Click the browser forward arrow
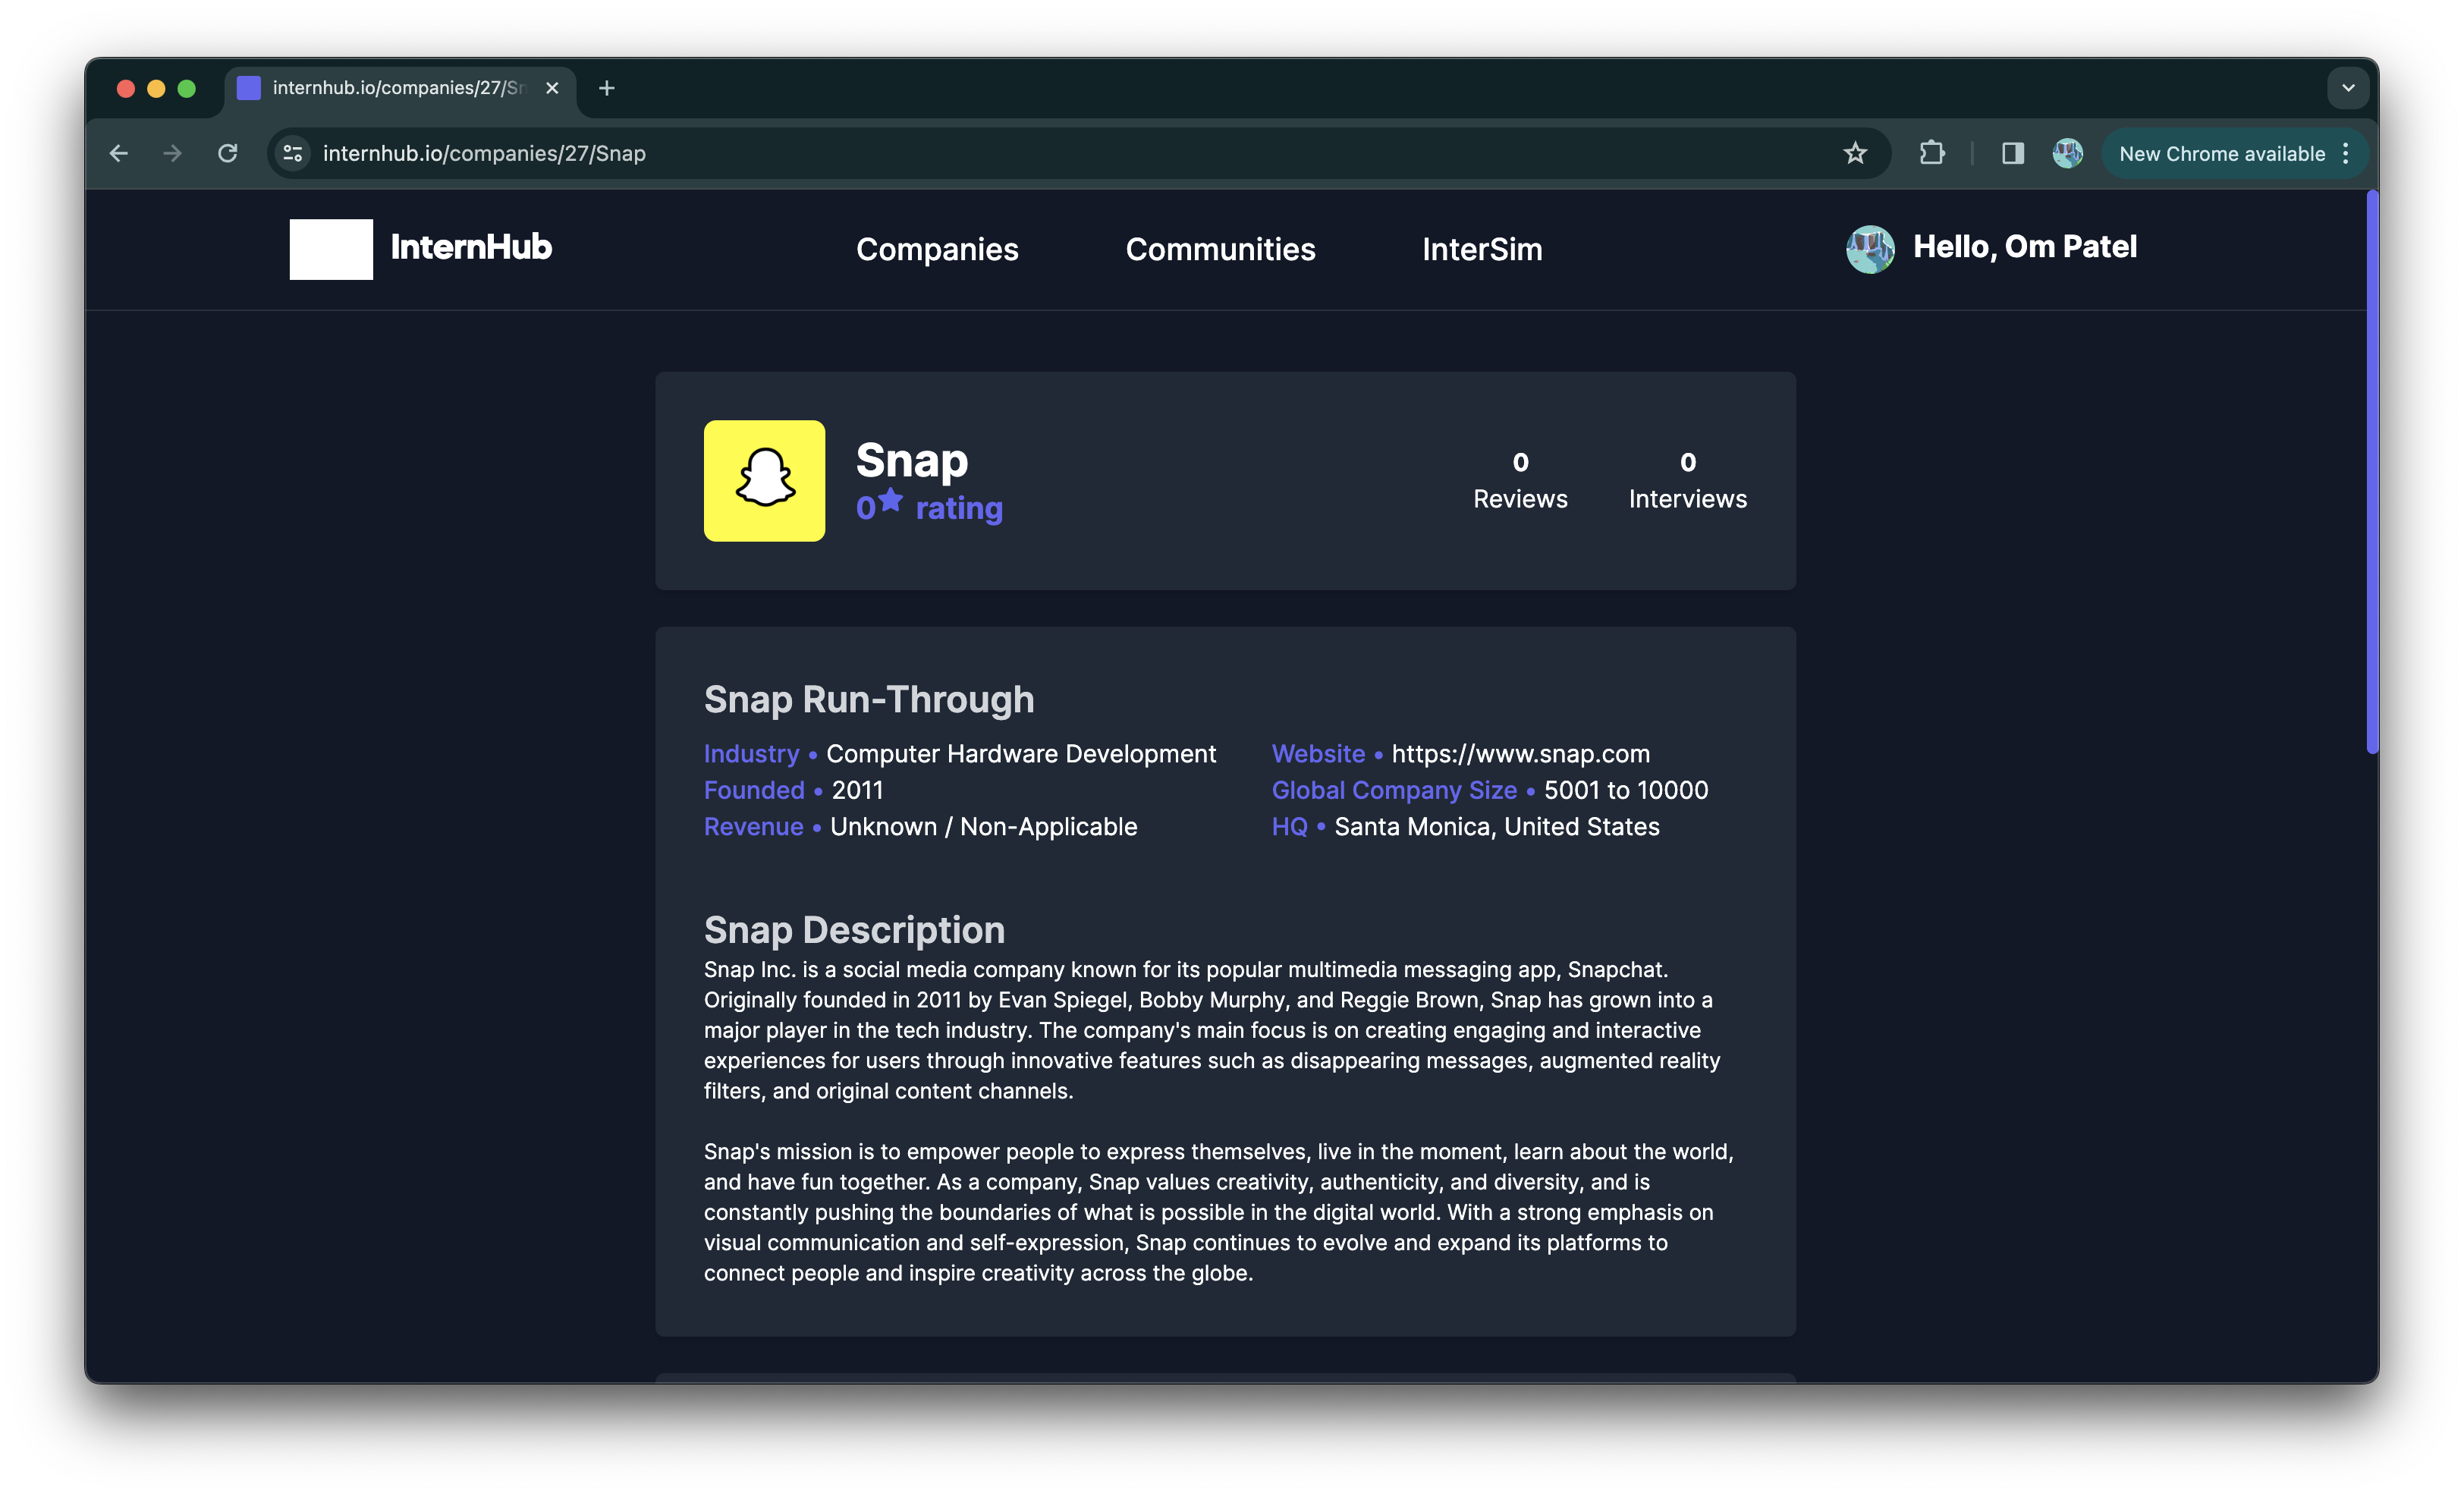This screenshot has height=1496, width=2464. click(x=172, y=153)
